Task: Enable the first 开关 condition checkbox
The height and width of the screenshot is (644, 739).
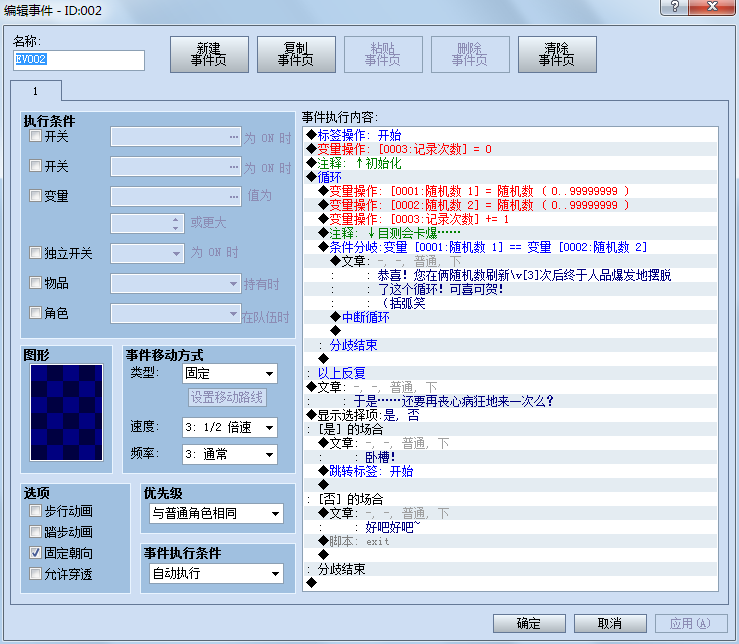Action: [35, 136]
